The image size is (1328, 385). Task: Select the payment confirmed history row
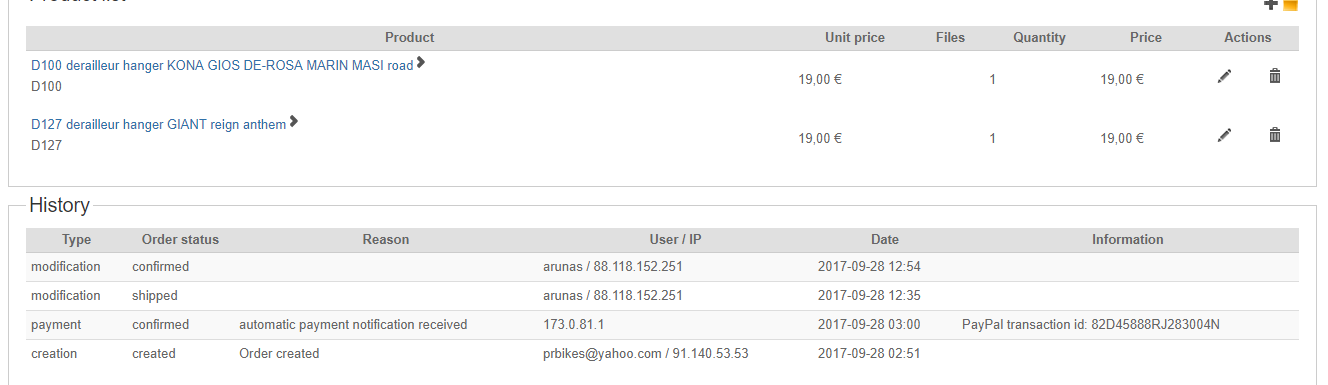click(x=662, y=325)
